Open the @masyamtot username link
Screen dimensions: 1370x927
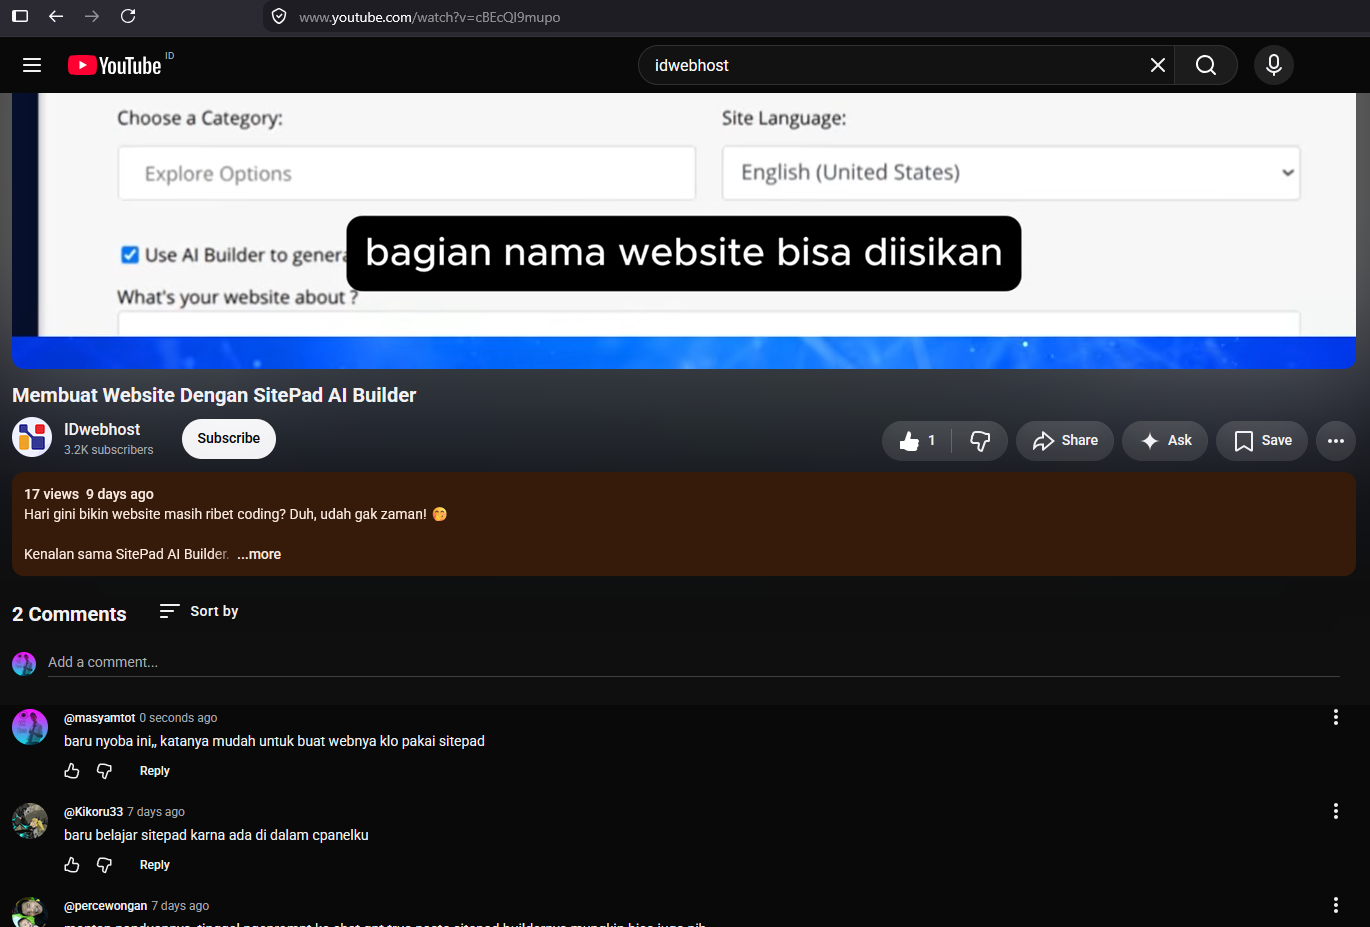pos(100,718)
